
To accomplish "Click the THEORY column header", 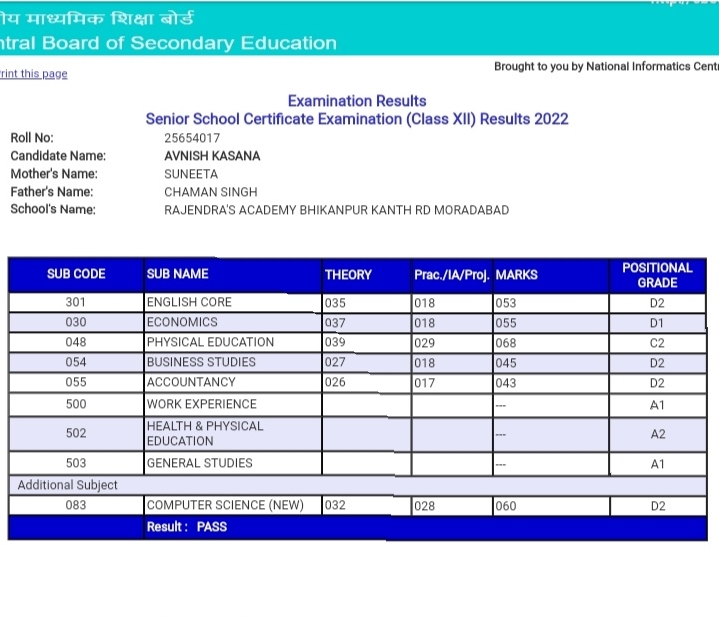I will pyautogui.click(x=366, y=275).
